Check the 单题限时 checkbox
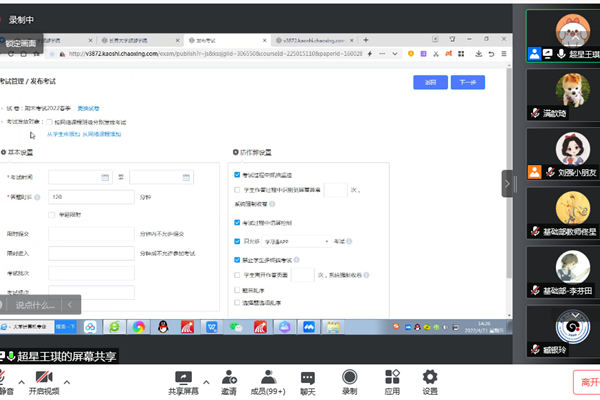This screenshot has height=400, width=600. 52,214
